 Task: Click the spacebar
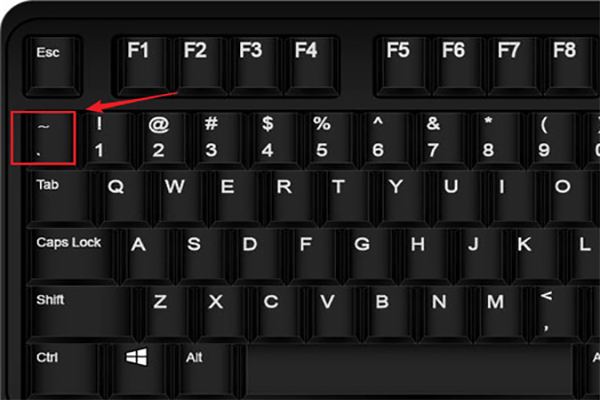409,371
